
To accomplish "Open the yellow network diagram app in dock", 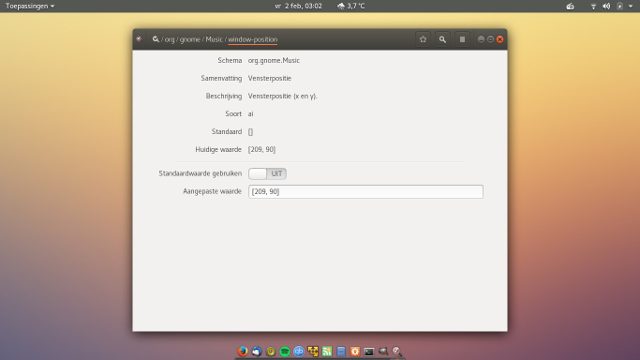I will click(x=313, y=351).
